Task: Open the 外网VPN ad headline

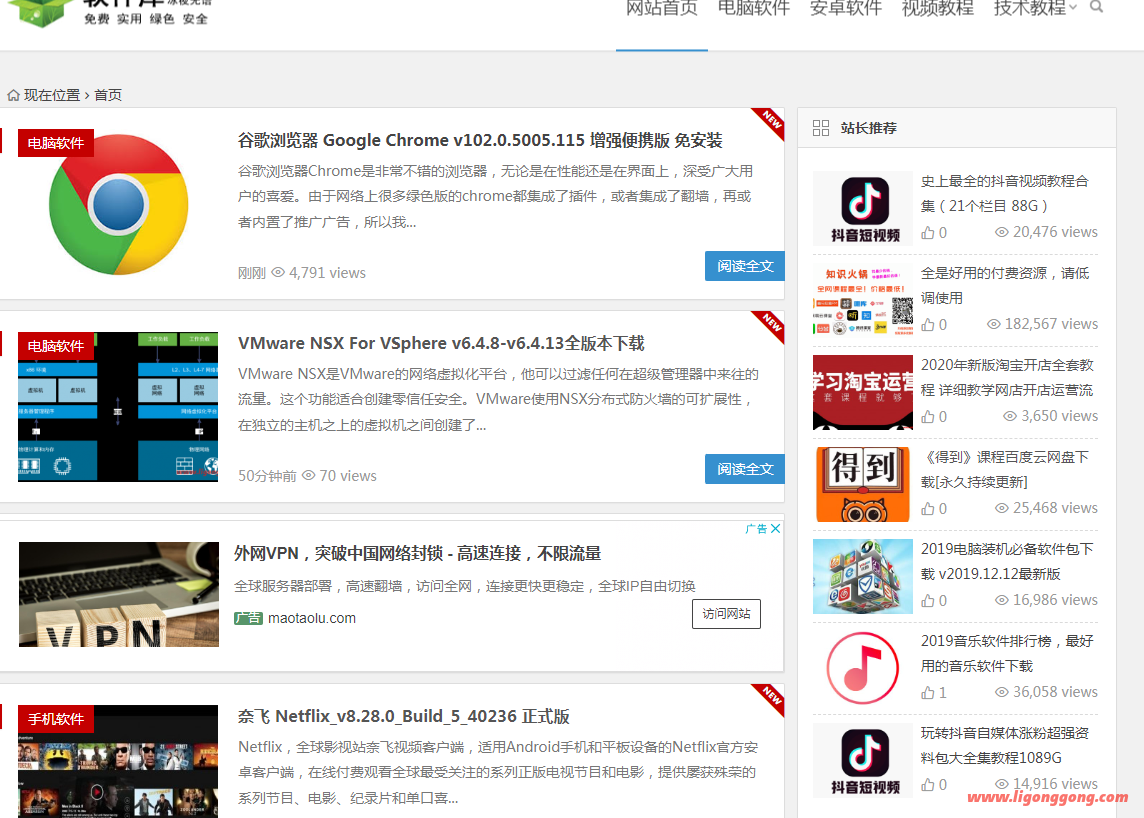Action: point(417,553)
